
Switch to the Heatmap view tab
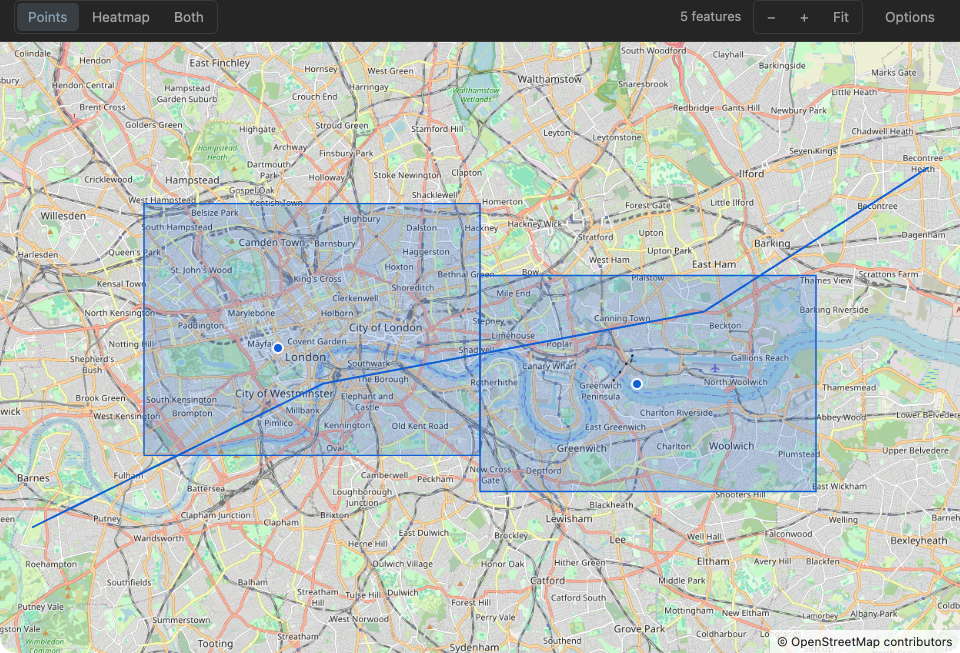tap(121, 17)
